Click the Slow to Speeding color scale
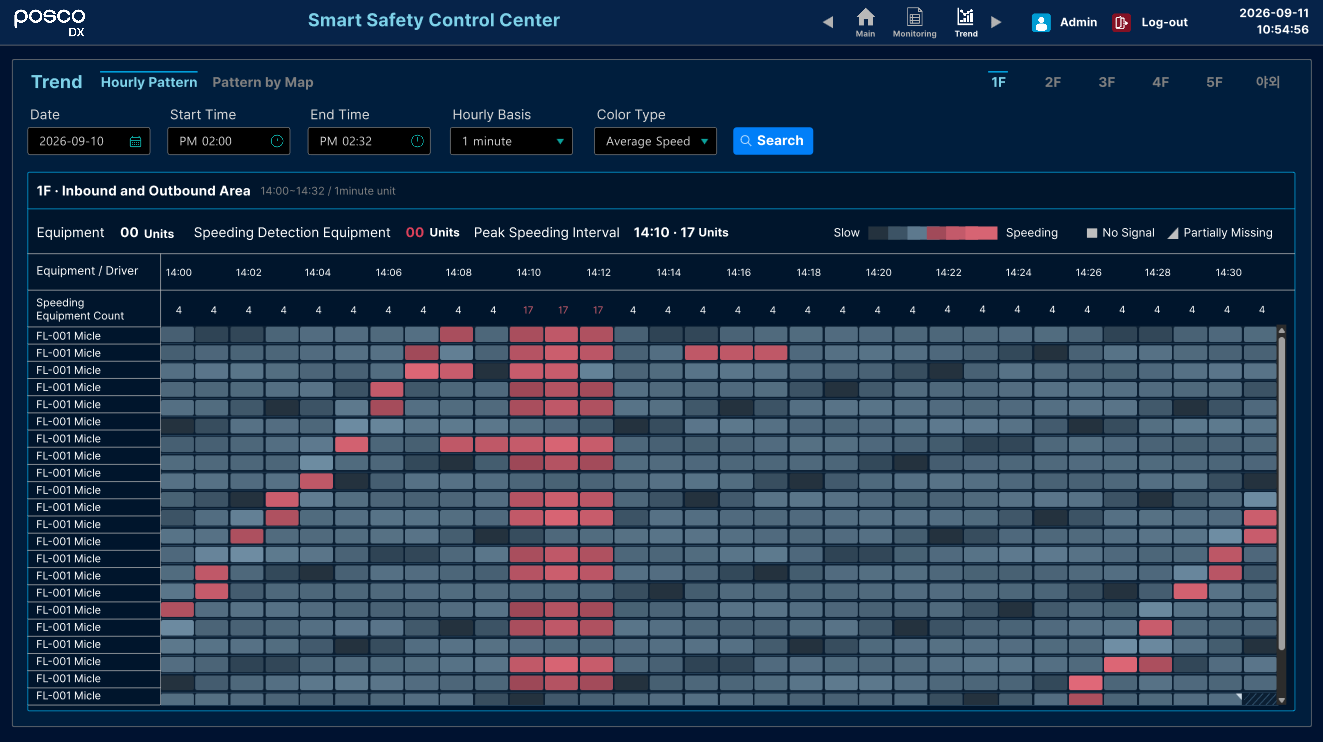 tap(932, 233)
